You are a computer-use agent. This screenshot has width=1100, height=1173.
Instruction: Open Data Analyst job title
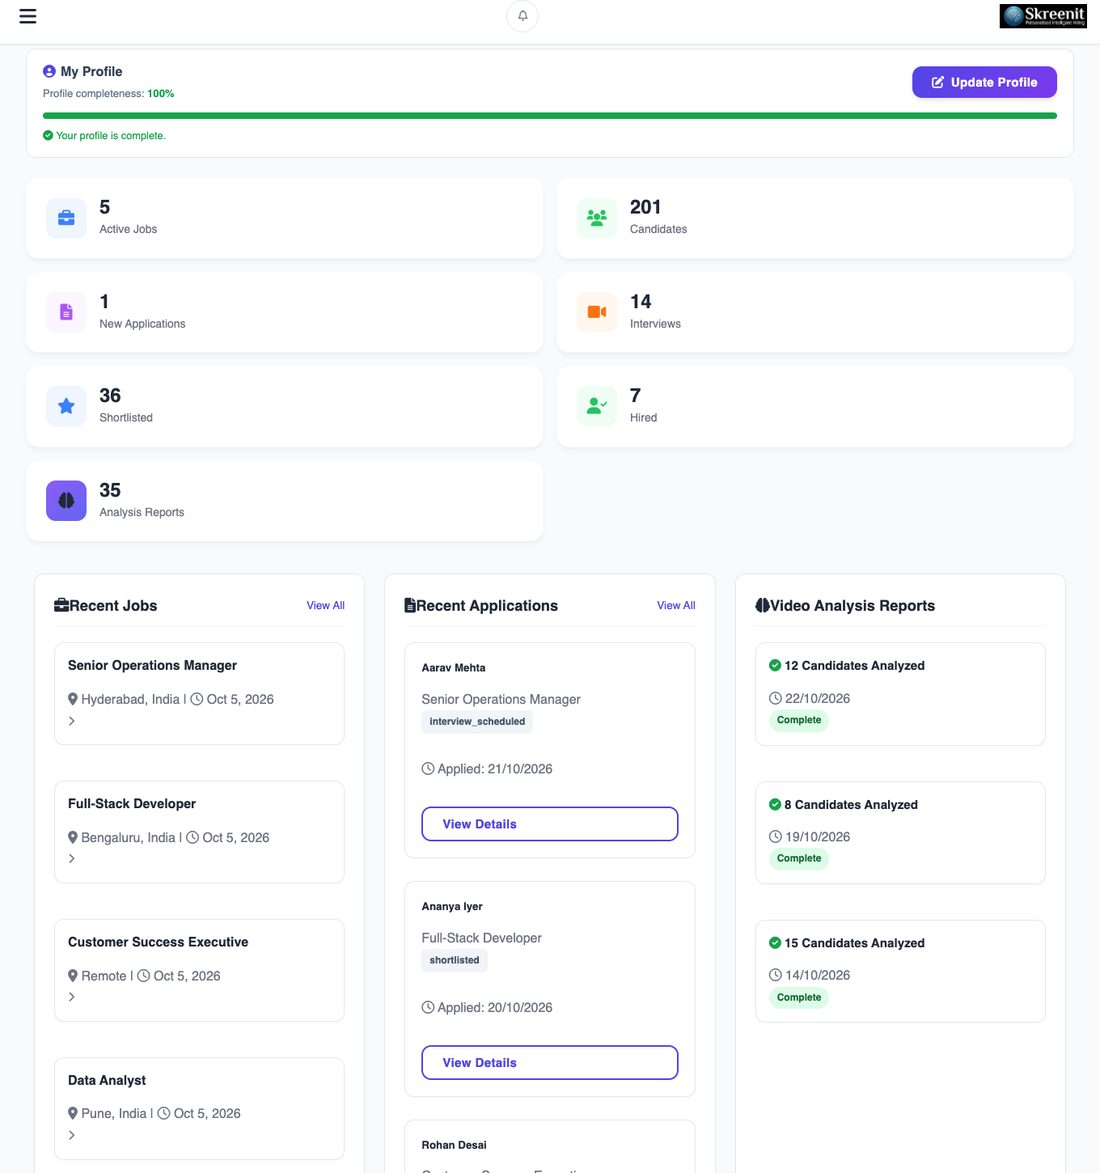click(106, 1080)
